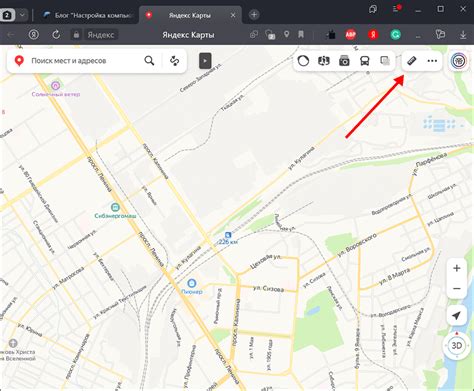This screenshot has width=474, height=391.
Task: Toggle the 3D view compass
Action: [x=456, y=346]
